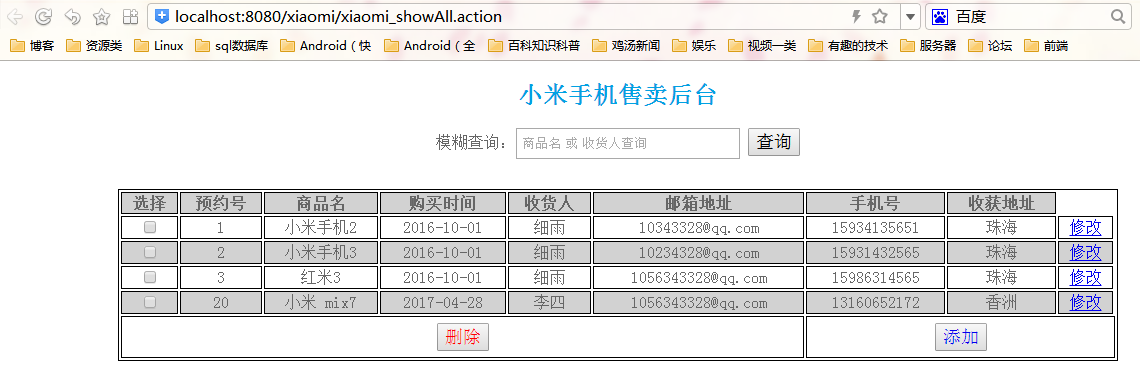
Task: Go back with the browser back arrow
Action: point(15,16)
